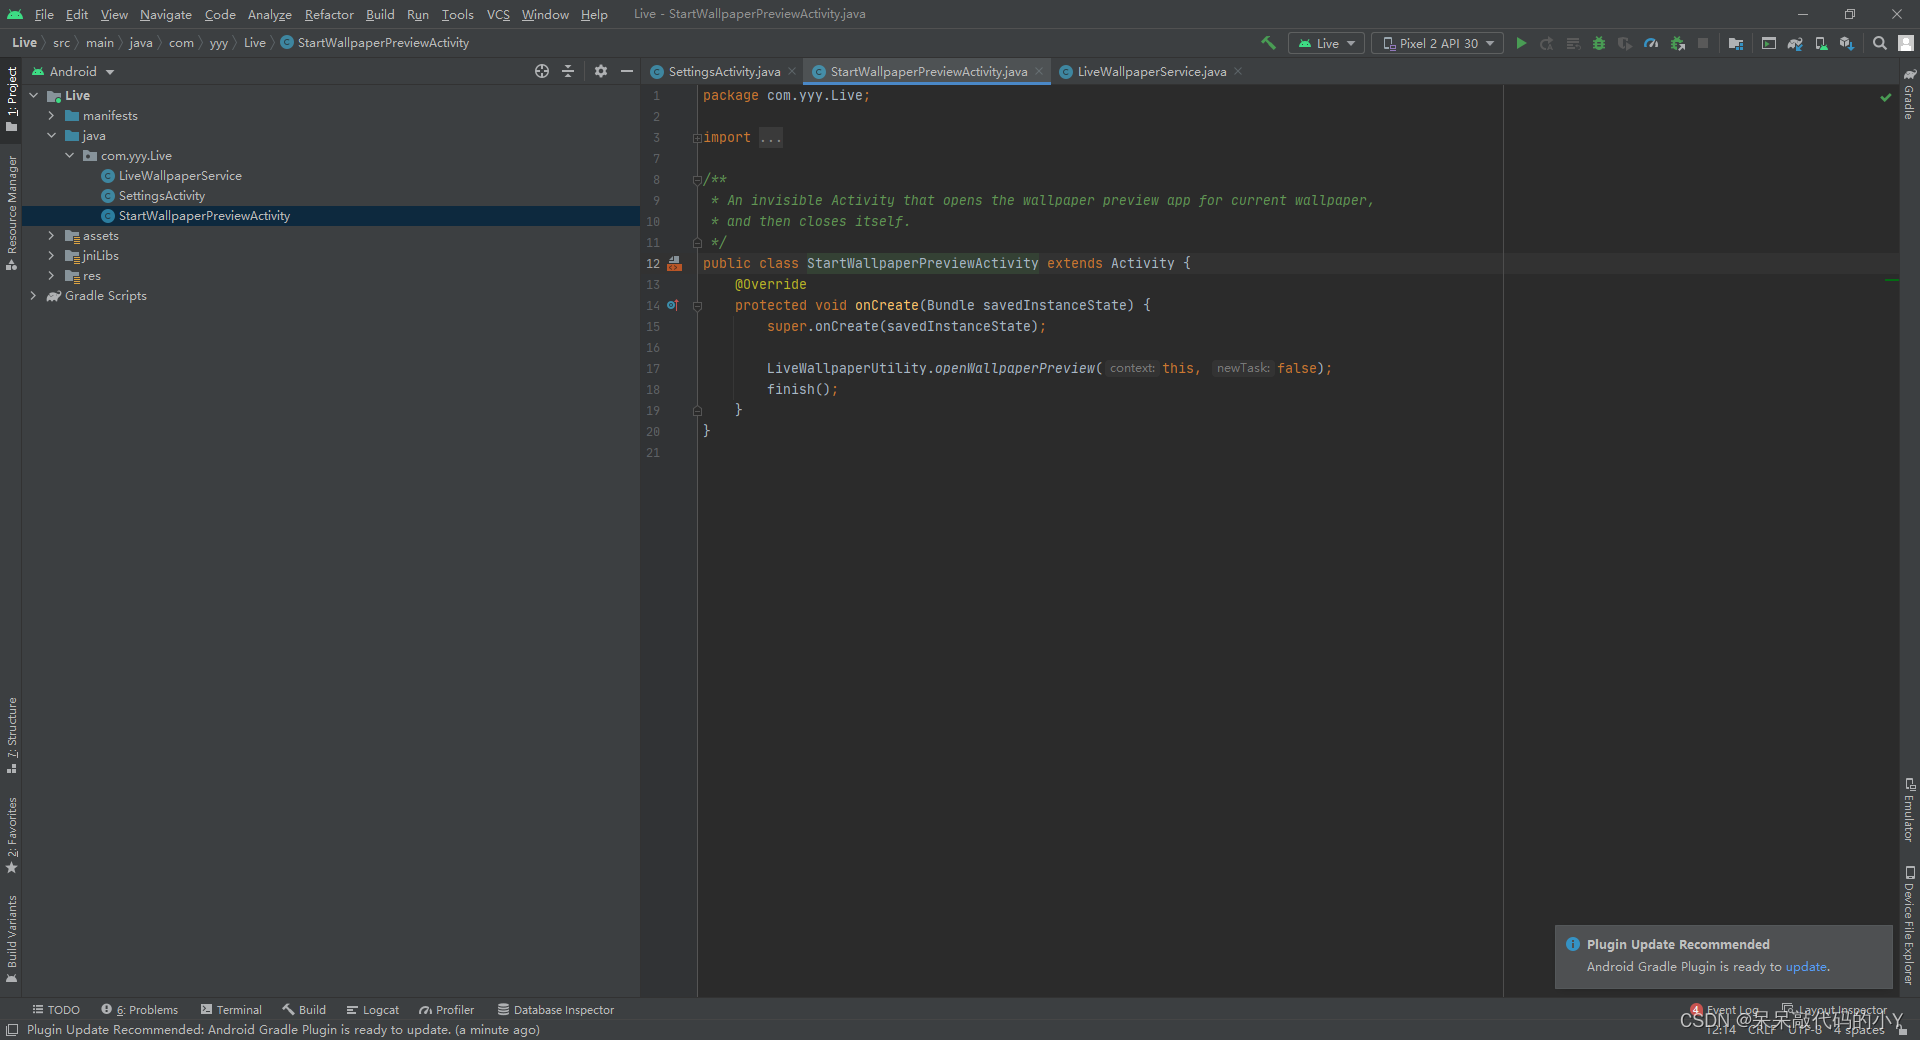Toggle the 1: Project tool window
The image size is (1920, 1040).
pos(12,99)
